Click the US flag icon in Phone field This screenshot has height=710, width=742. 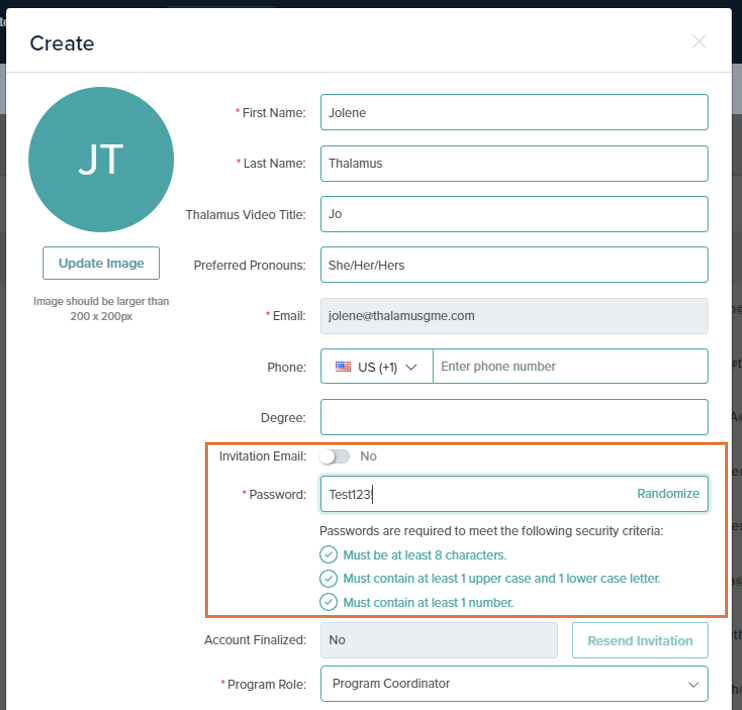click(343, 366)
